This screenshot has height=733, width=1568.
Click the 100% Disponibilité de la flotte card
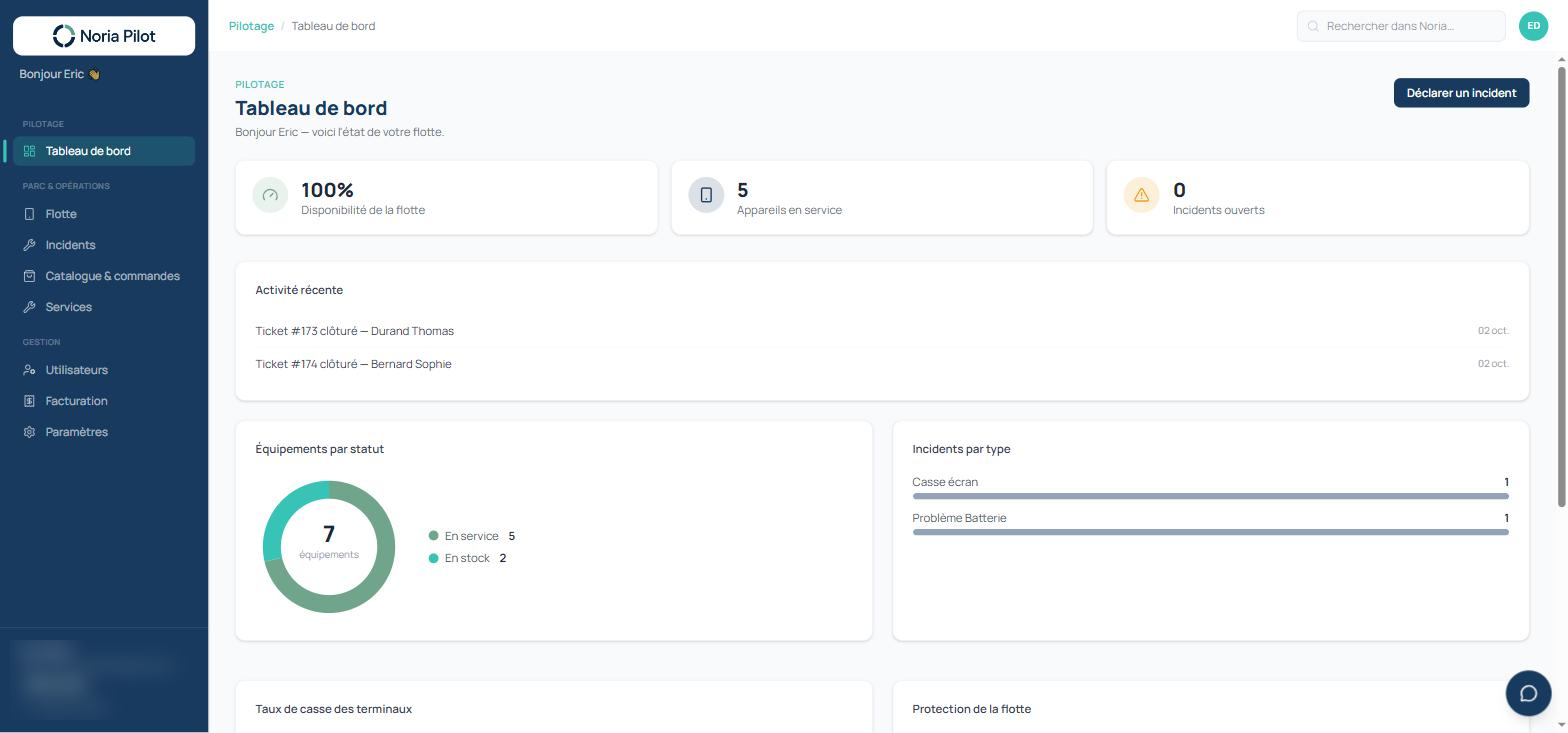point(446,198)
